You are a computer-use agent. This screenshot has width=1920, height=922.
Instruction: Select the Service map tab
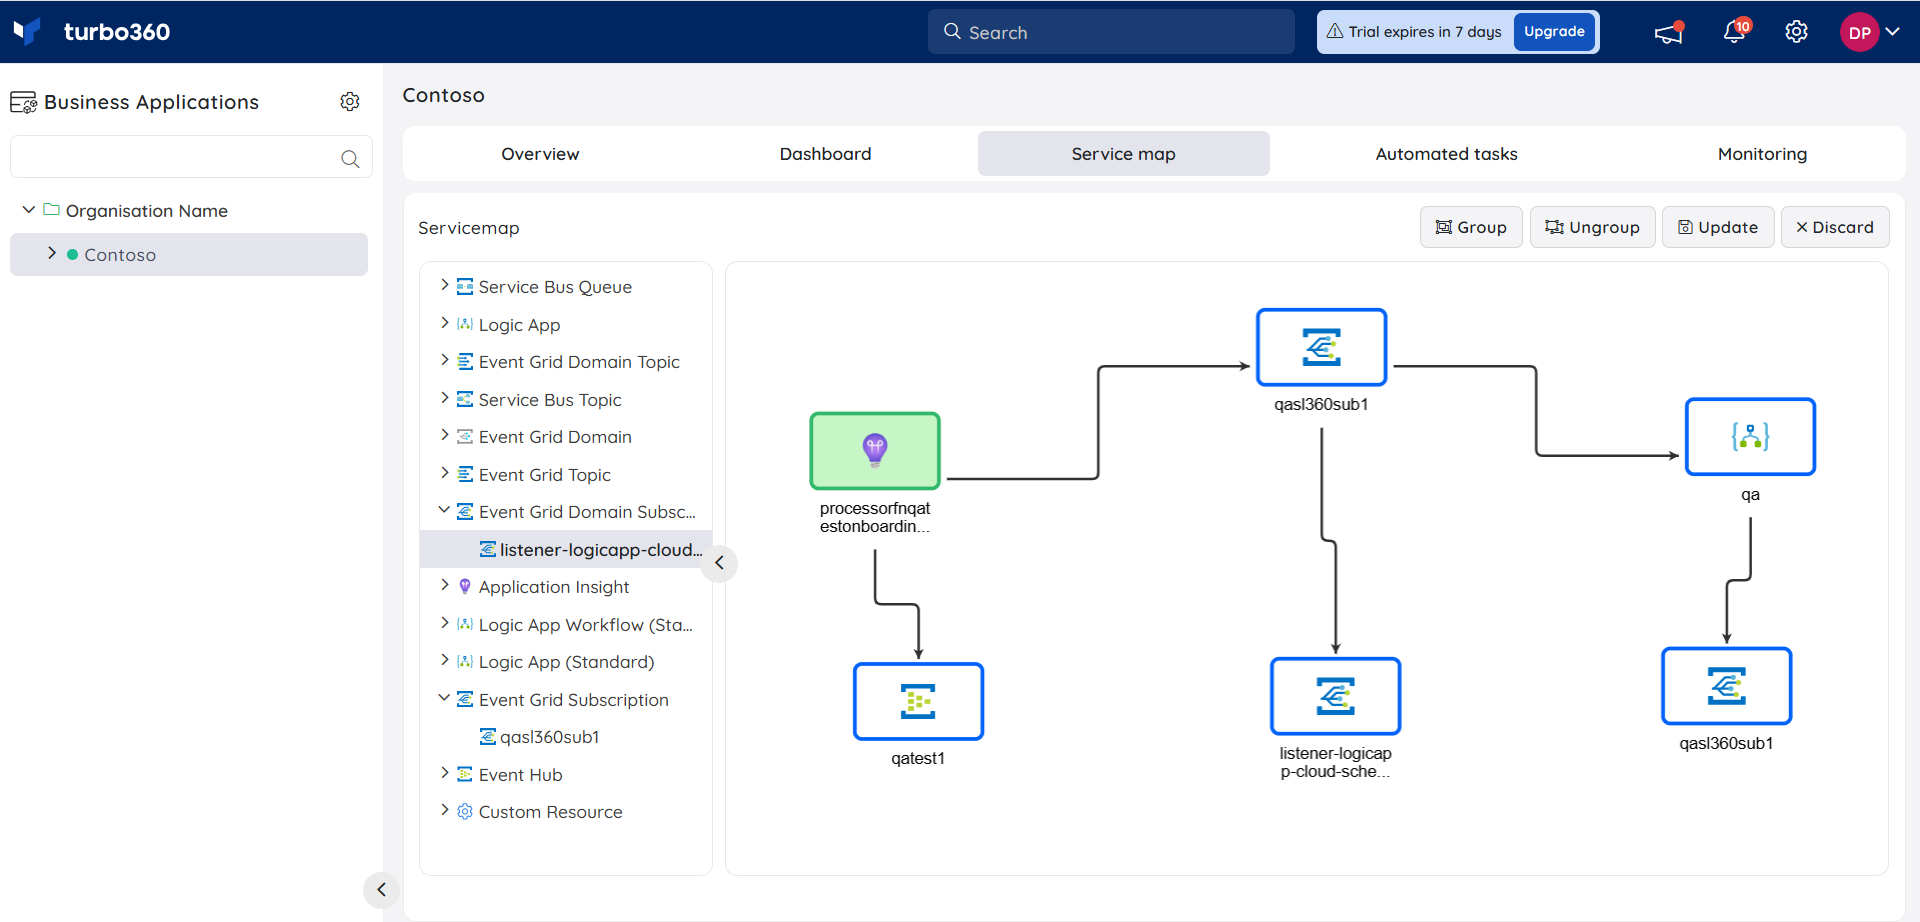[1124, 154]
